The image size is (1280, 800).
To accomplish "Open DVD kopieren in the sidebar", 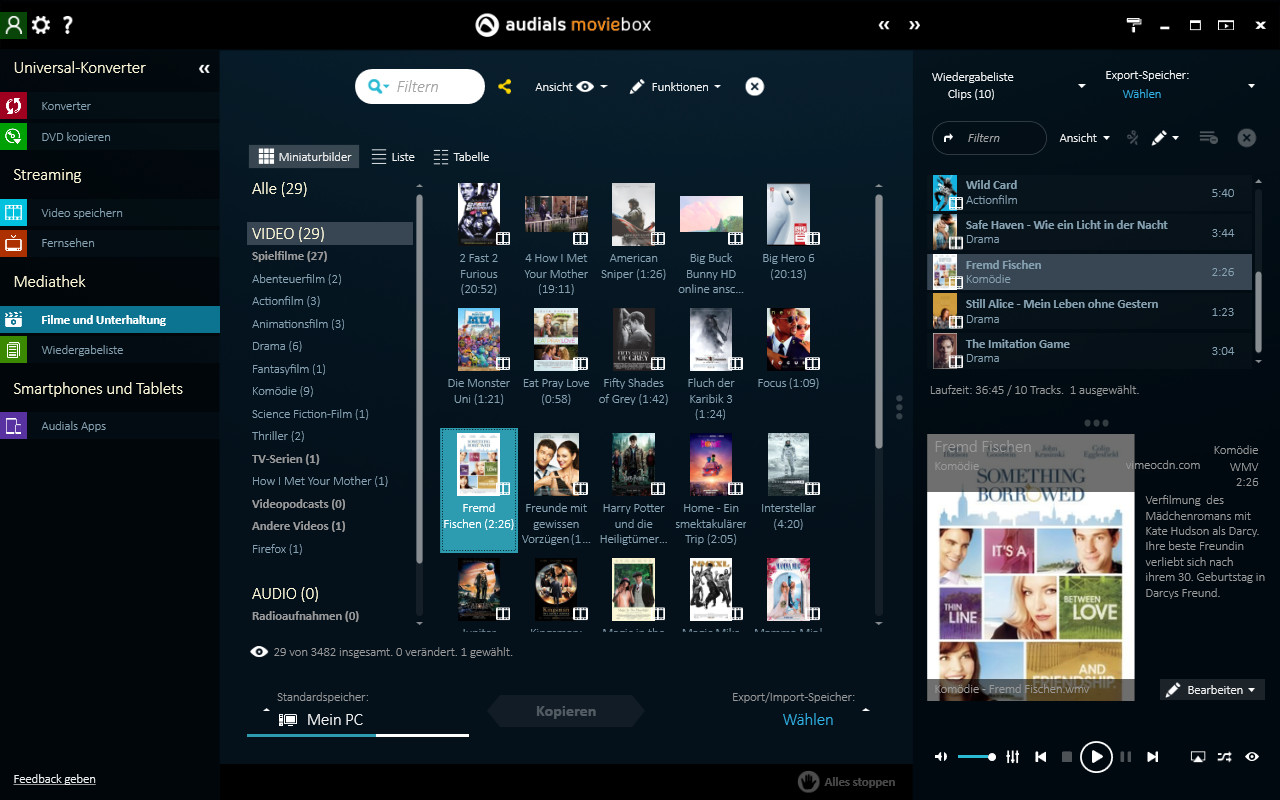I will (110, 137).
